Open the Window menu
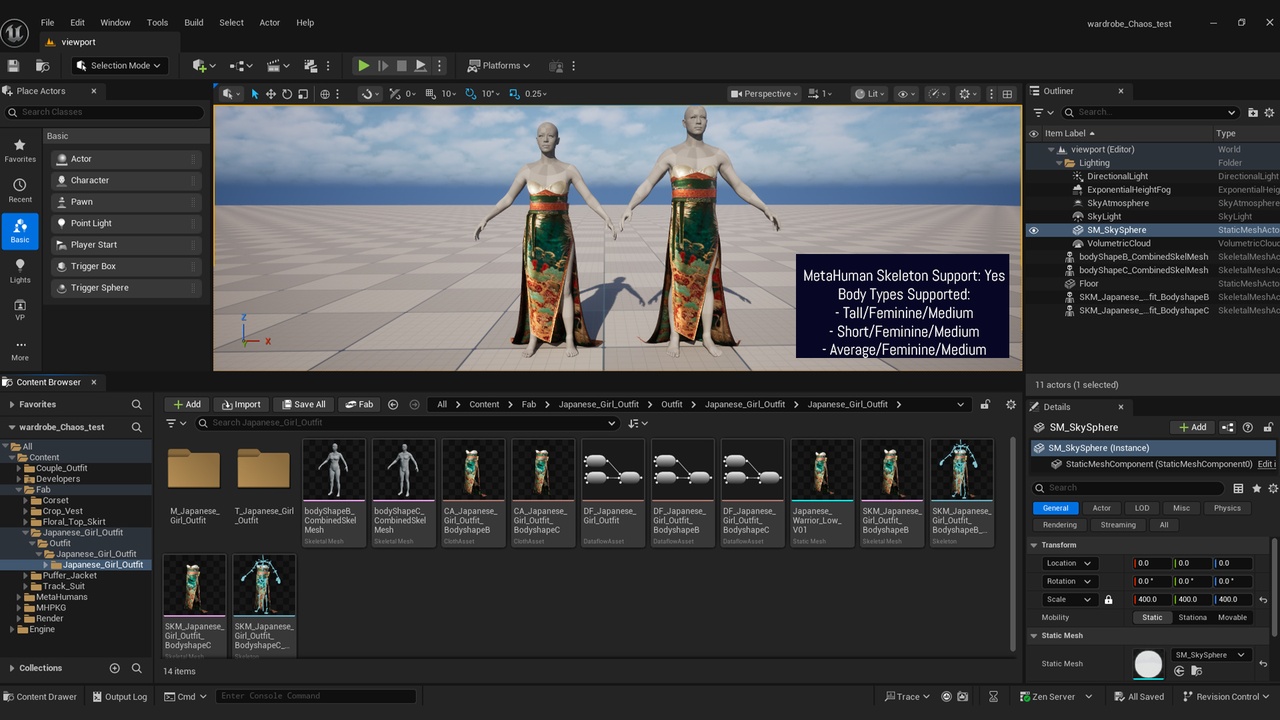 (115, 22)
